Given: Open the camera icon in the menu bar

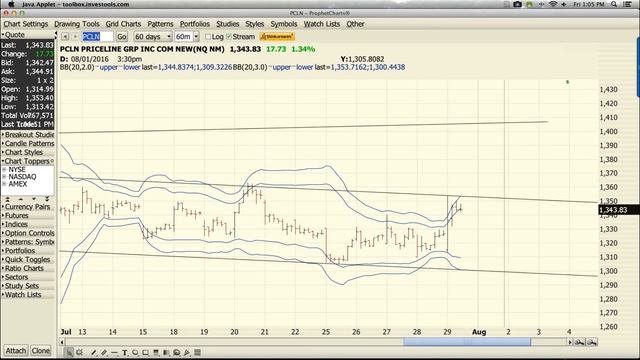Looking at the screenshot, I should click(518, 4).
